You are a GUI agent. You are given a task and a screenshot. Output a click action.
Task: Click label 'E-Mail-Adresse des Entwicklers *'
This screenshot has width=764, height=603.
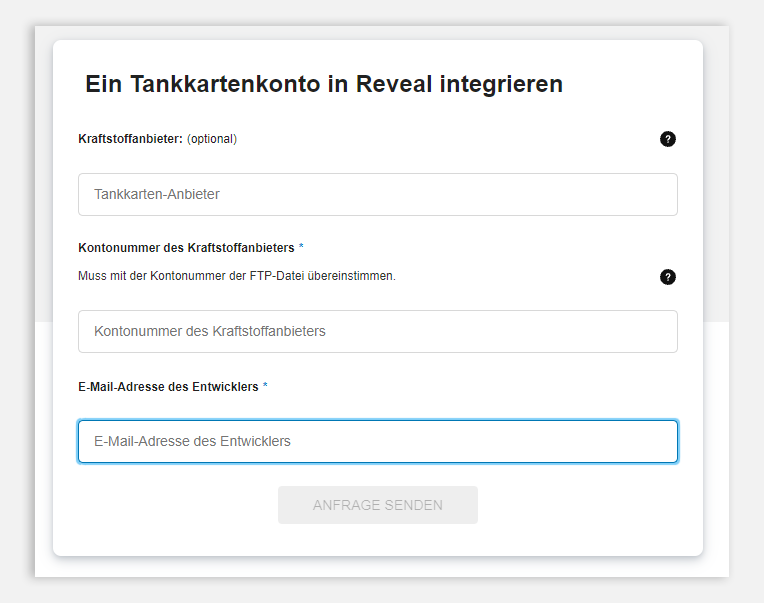[x=173, y=387]
